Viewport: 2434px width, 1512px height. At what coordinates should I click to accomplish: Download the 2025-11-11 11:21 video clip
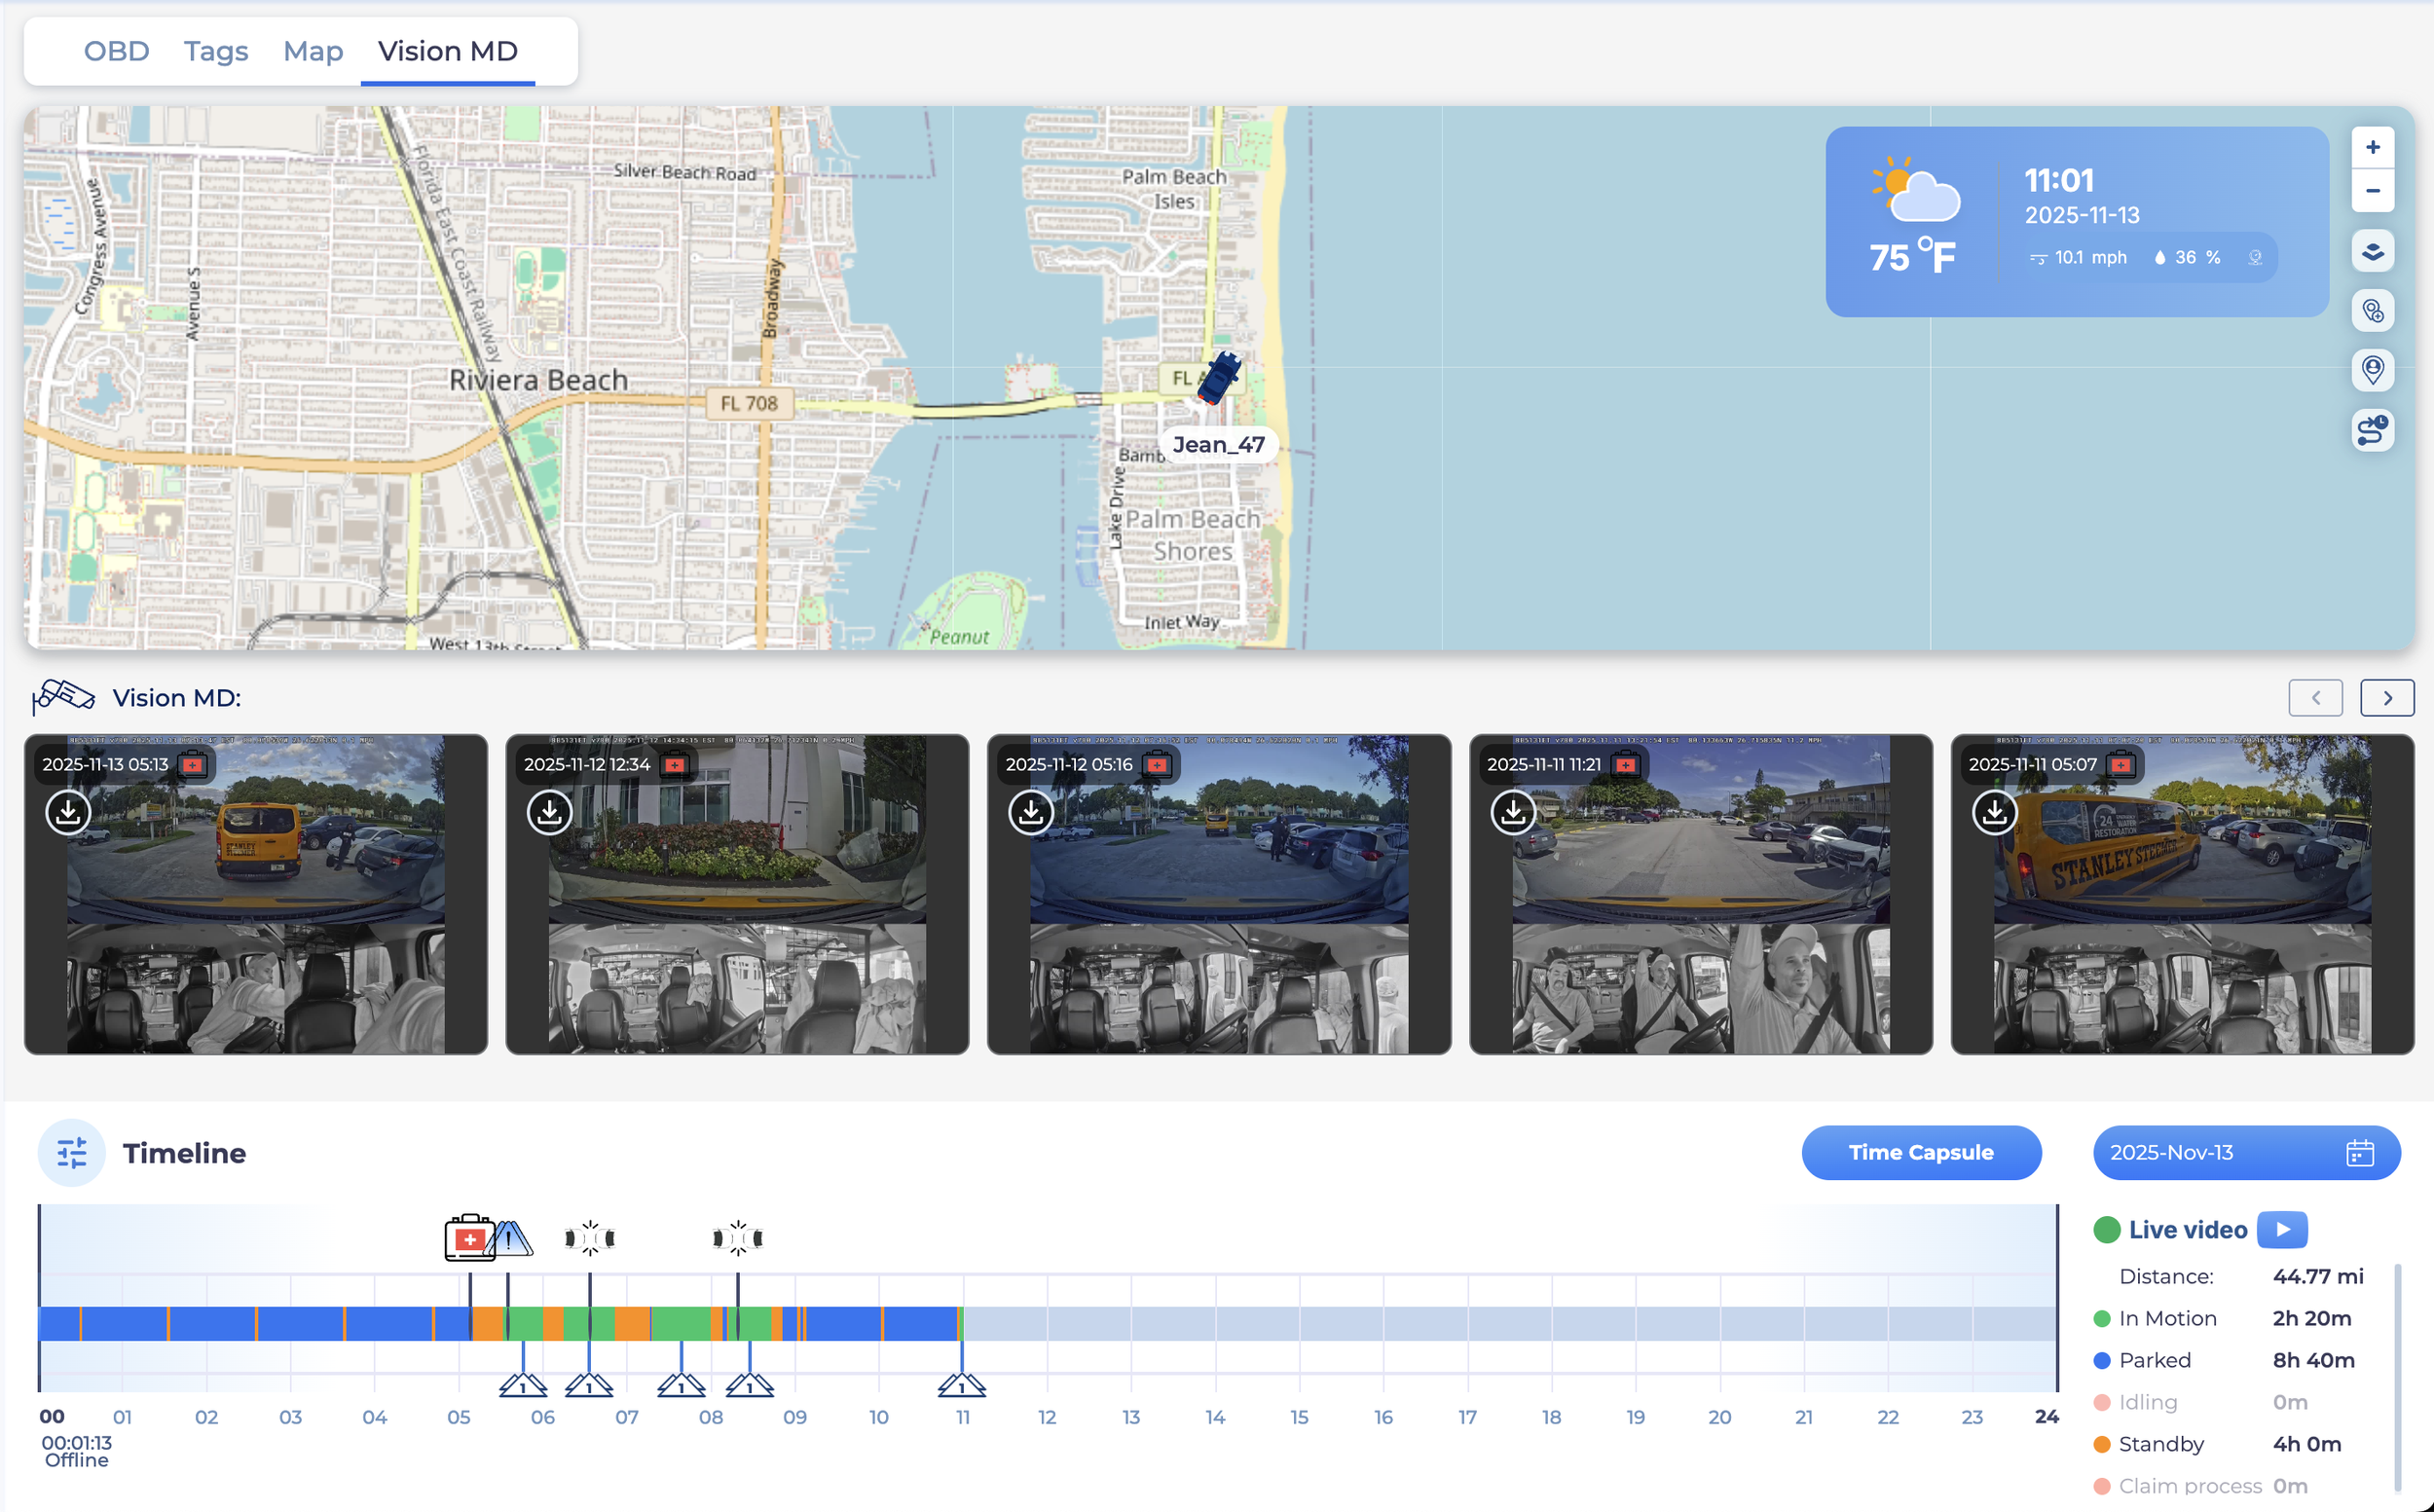click(x=1512, y=812)
